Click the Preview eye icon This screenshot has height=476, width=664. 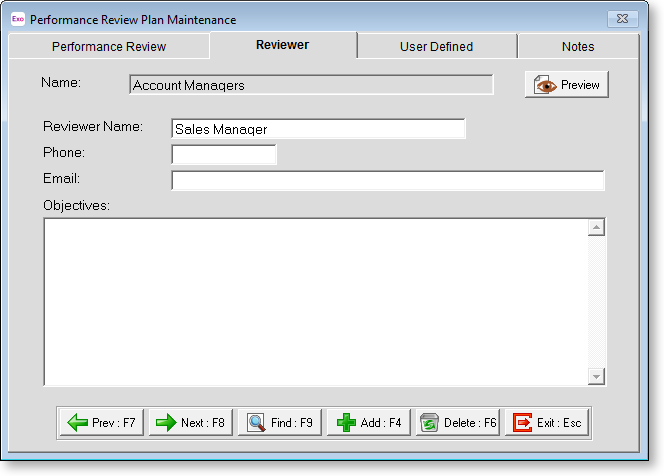pyautogui.click(x=546, y=85)
